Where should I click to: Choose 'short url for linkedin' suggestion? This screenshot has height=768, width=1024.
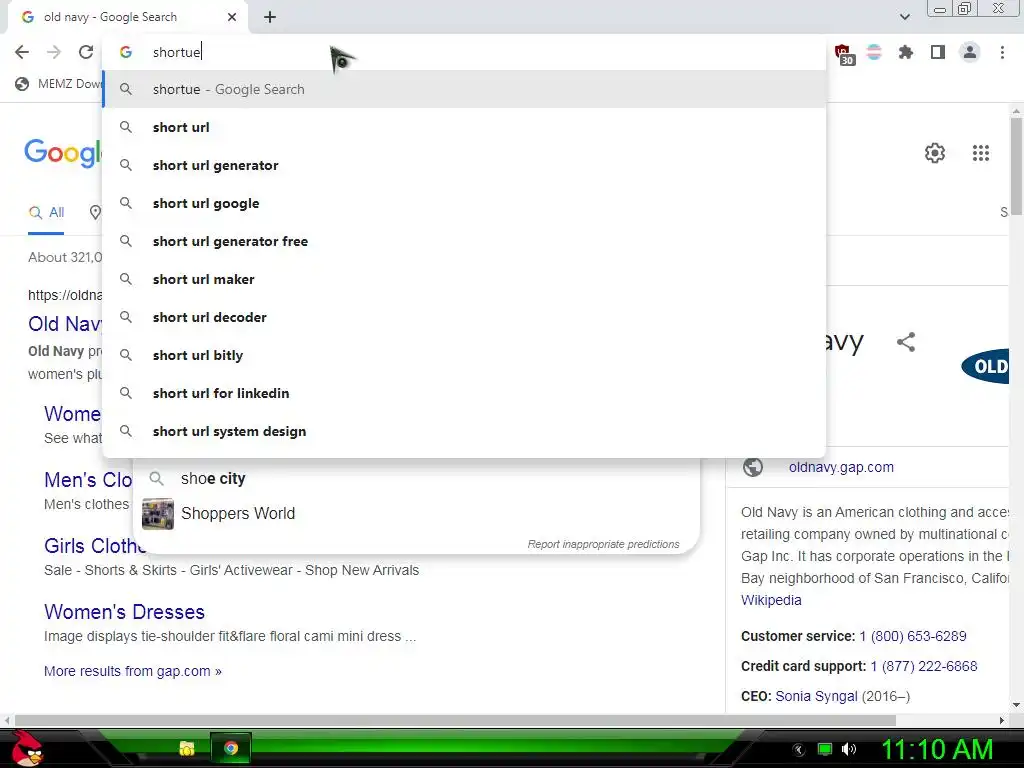pos(464,393)
